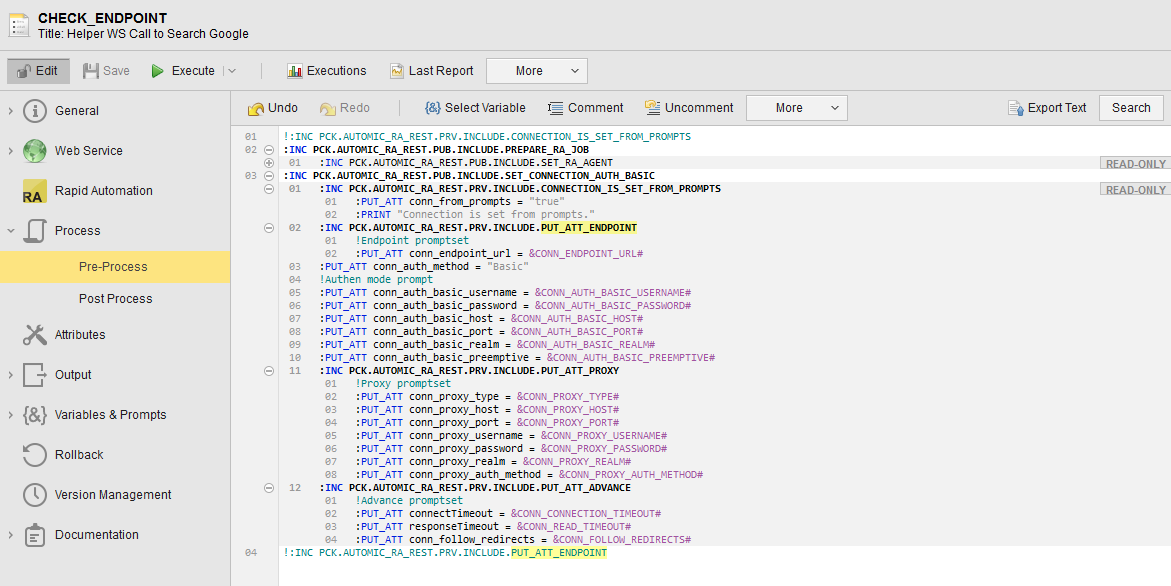Image resolution: width=1171 pixels, height=586 pixels.
Task: Click the Export Text icon
Action: point(1017,108)
